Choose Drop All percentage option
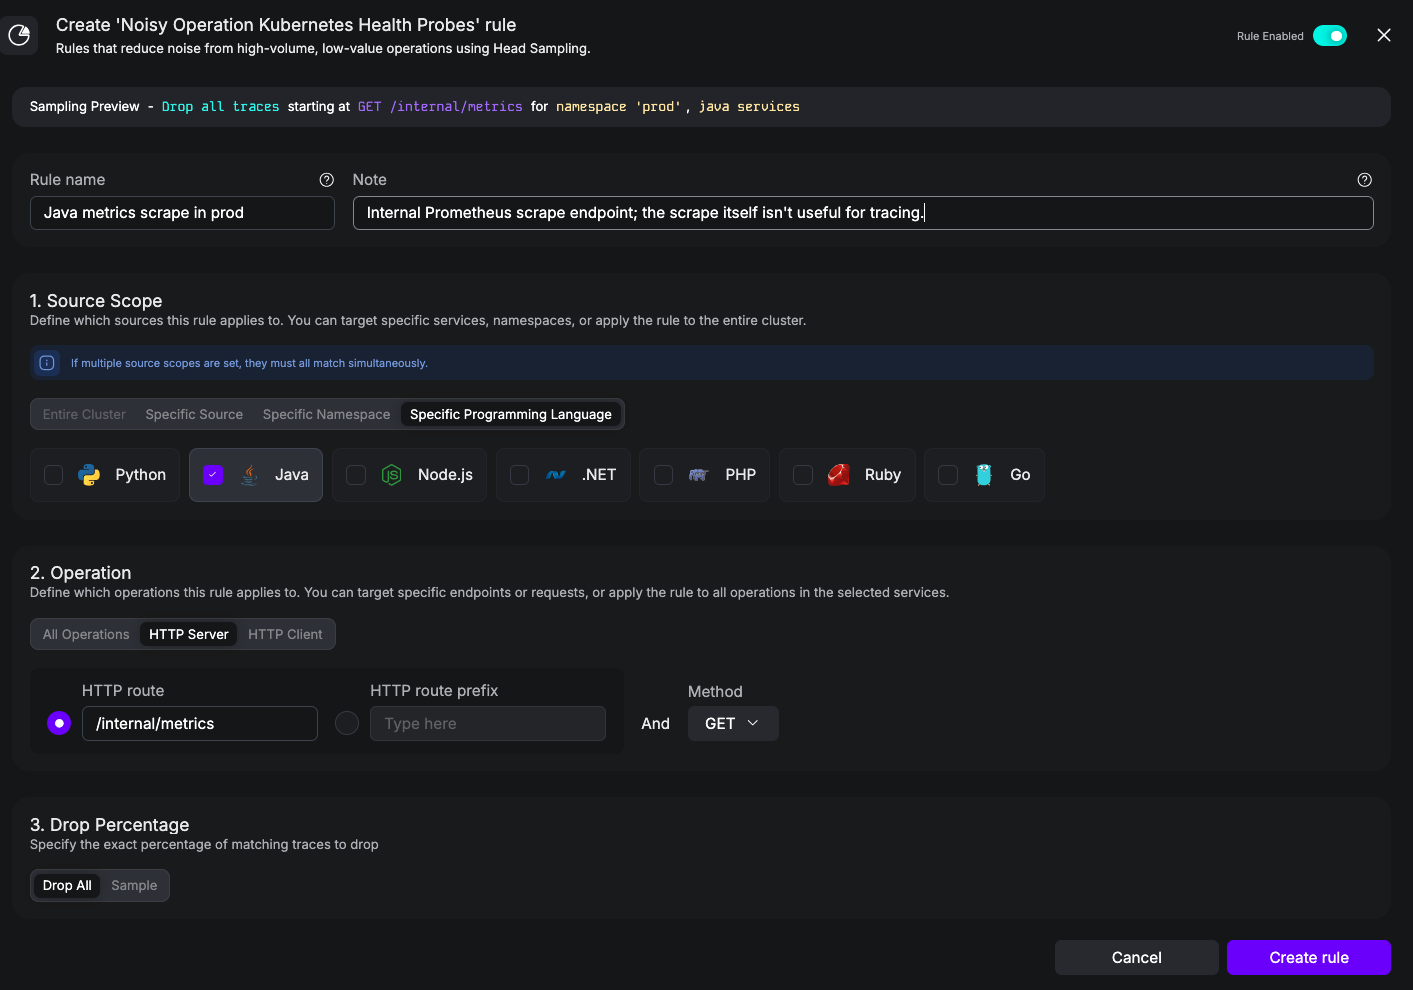Screen dimensions: 1413x990 (x=67, y=885)
